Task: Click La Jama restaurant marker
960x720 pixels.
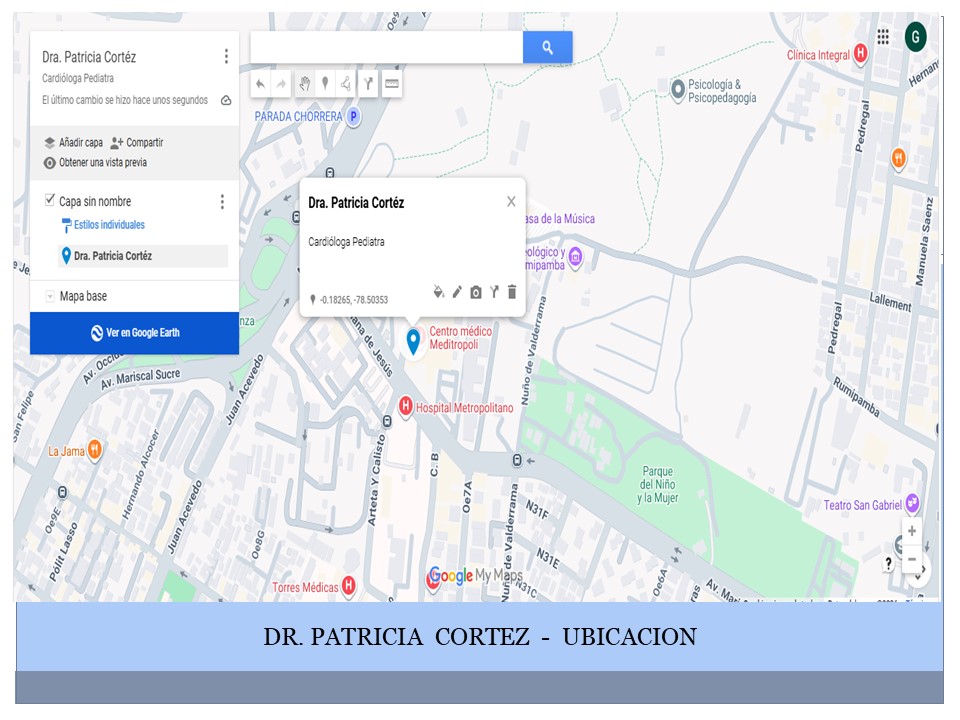Action: pyautogui.click(x=94, y=451)
